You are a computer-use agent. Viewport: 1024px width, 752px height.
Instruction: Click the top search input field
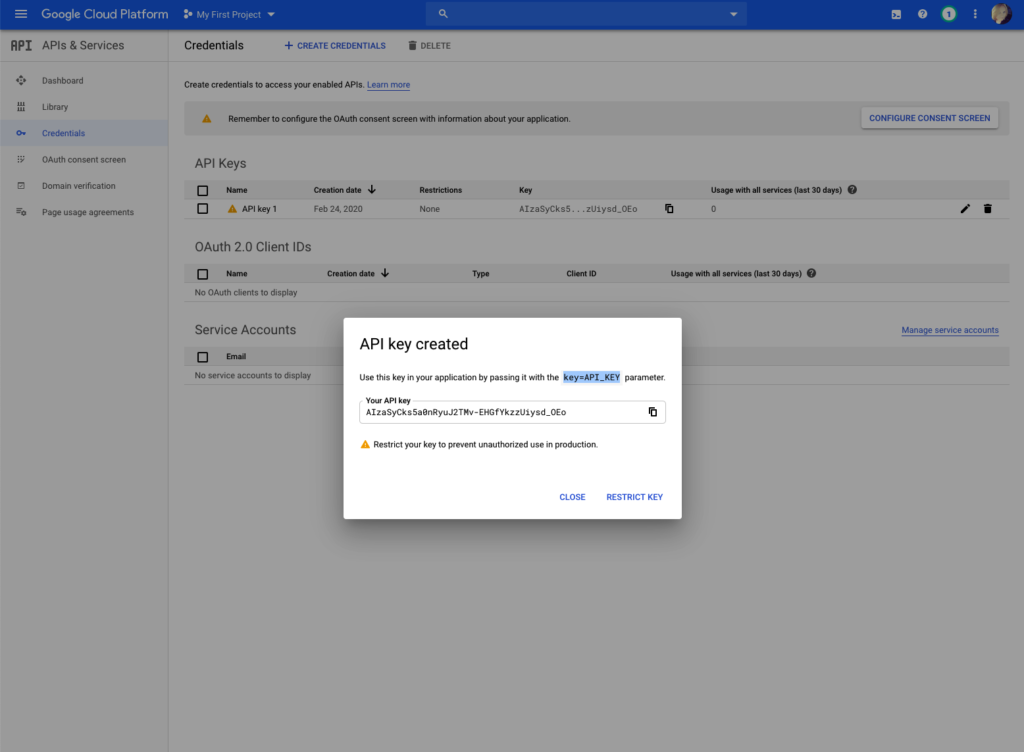click(x=586, y=14)
